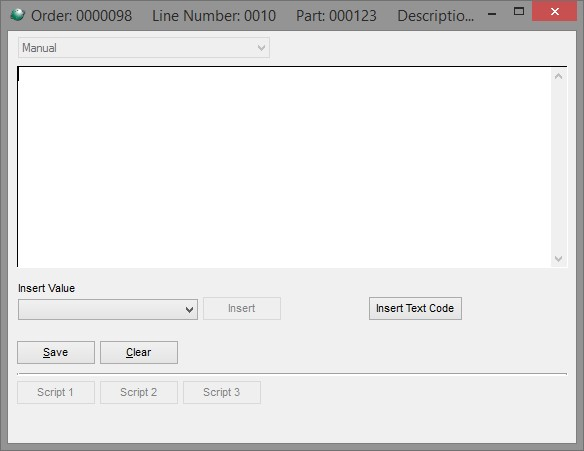Open the Manual dropdown list
The width and height of the screenshot is (584, 451).
[x=144, y=48]
